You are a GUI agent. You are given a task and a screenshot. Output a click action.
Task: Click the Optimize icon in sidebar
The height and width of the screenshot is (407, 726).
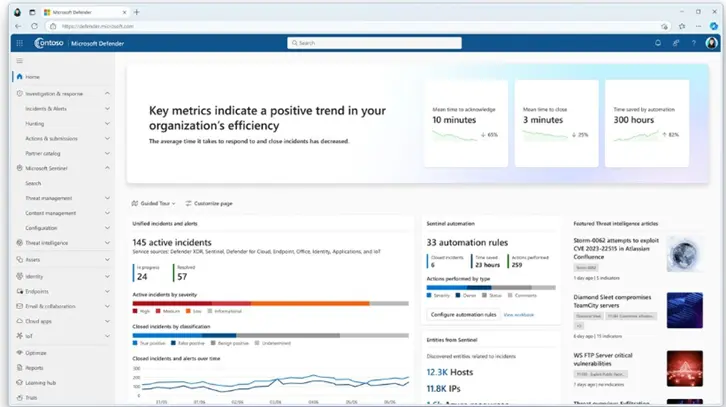tap(19, 352)
